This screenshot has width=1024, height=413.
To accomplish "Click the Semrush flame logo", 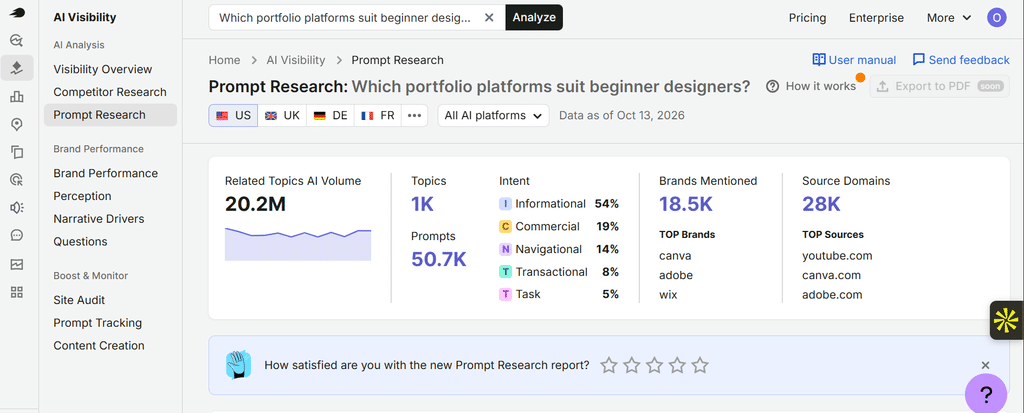I will click(x=17, y=12).
